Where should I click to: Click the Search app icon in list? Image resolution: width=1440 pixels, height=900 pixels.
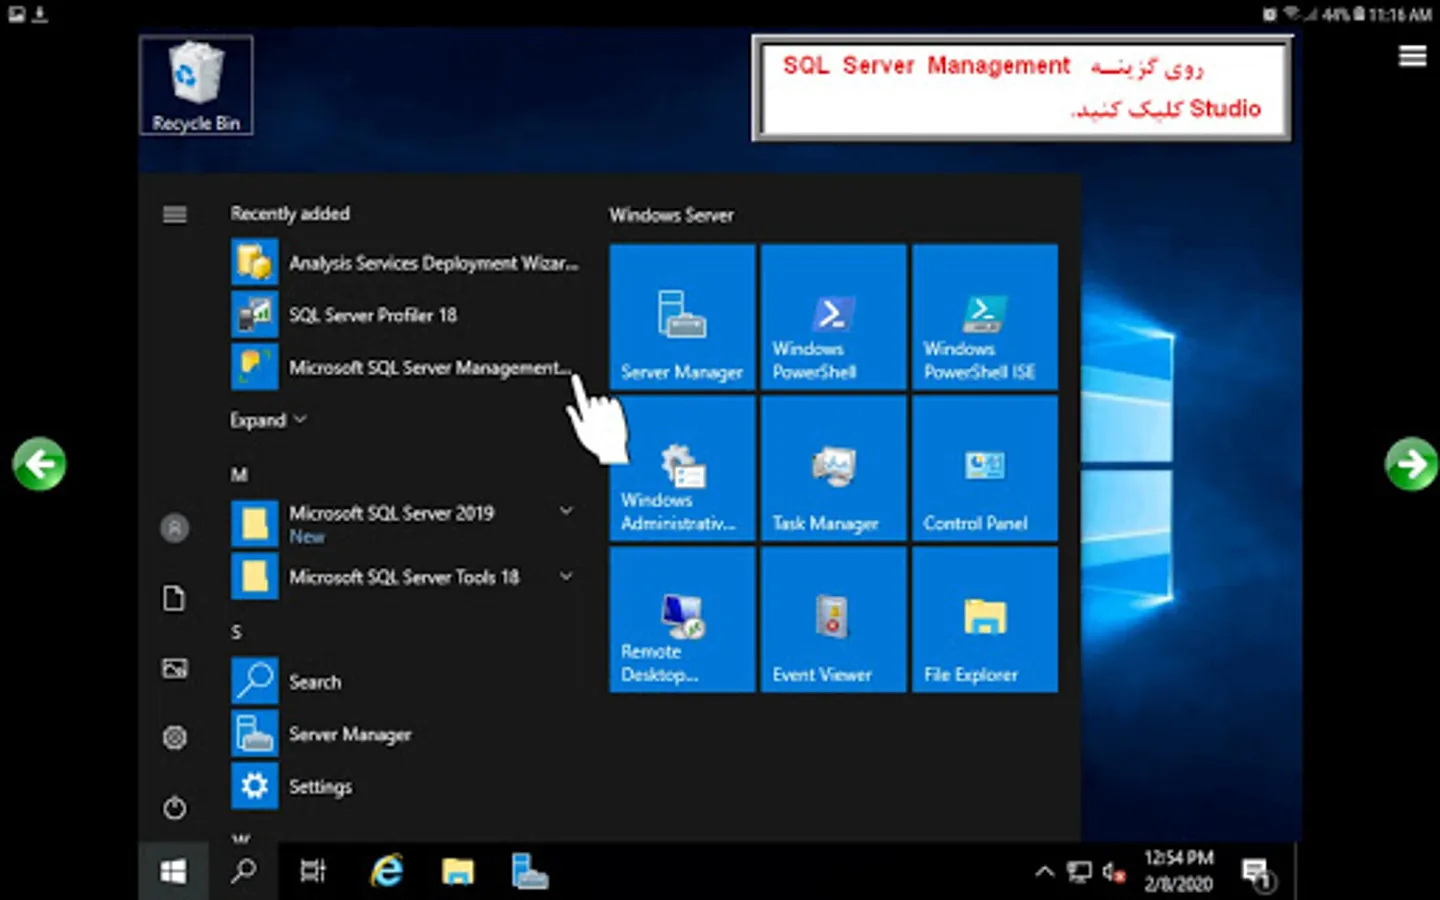(255, 681)
